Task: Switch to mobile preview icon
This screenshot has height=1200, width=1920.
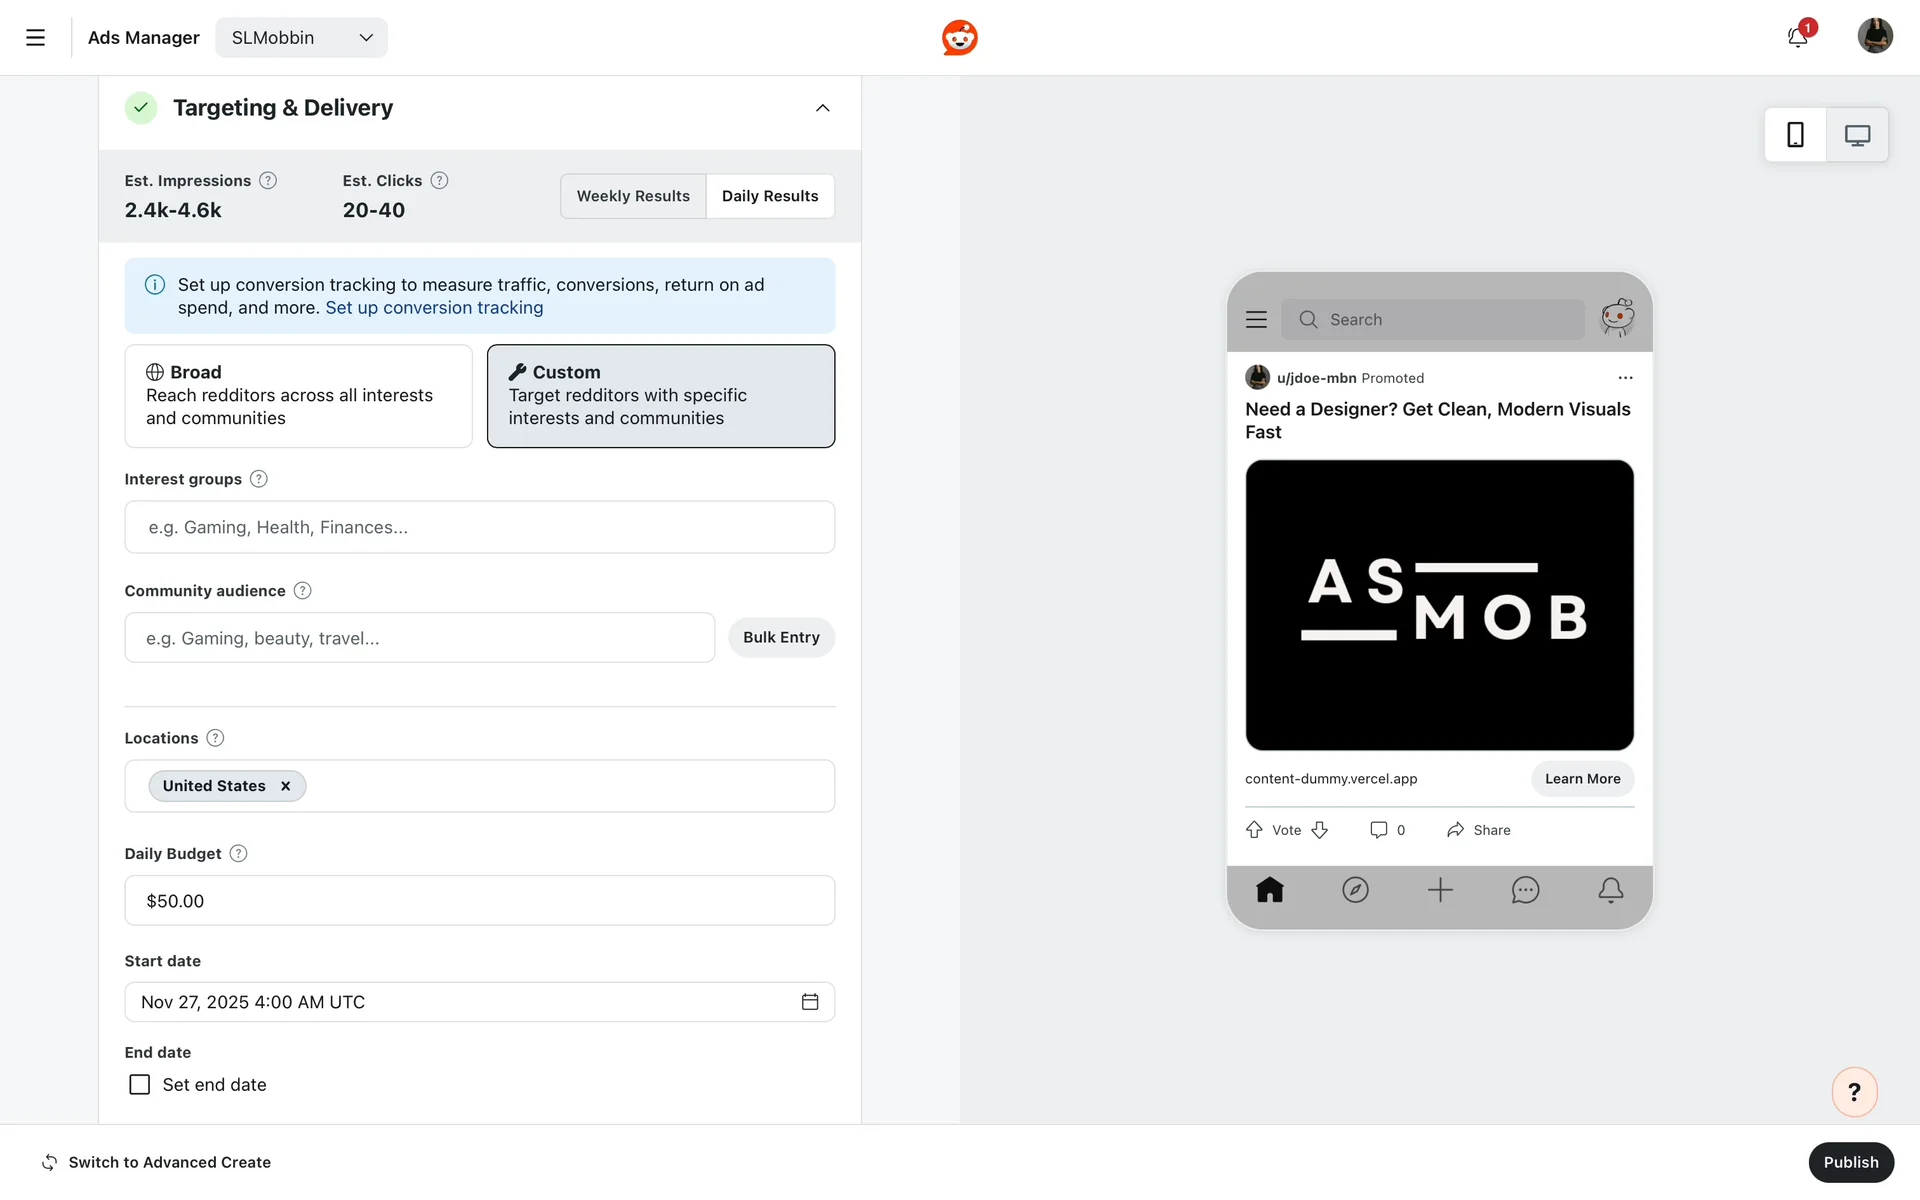Action: [1795, 135]
